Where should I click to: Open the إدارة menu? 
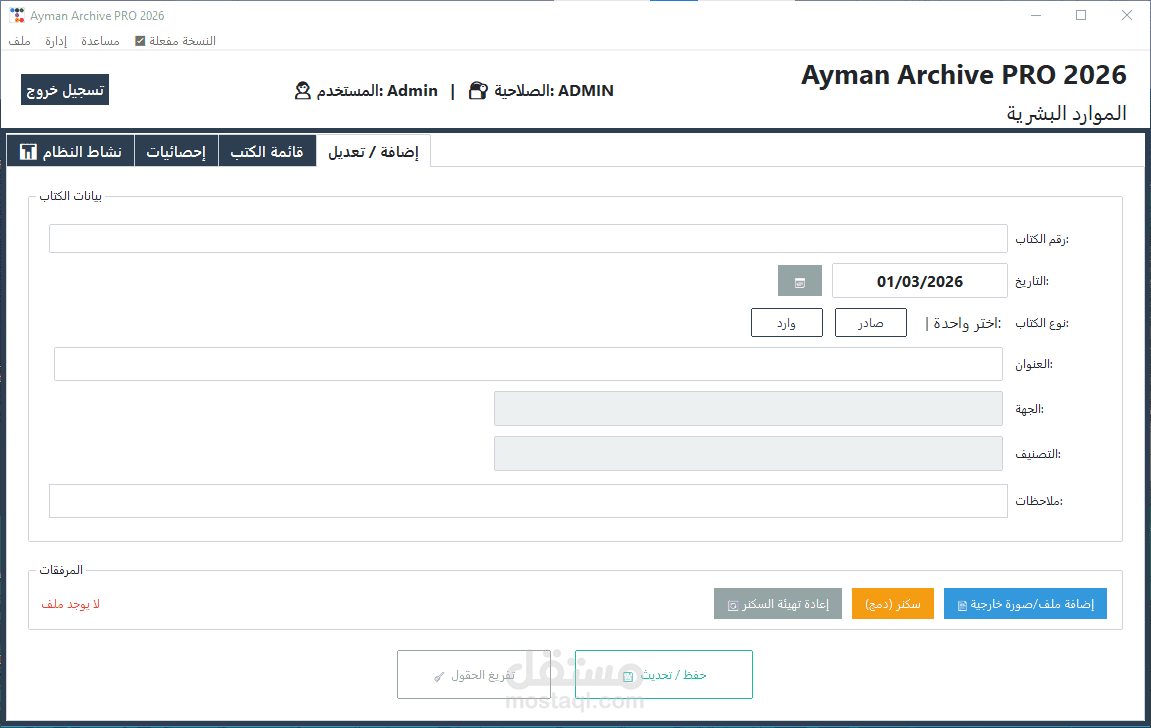pos(56,41)
